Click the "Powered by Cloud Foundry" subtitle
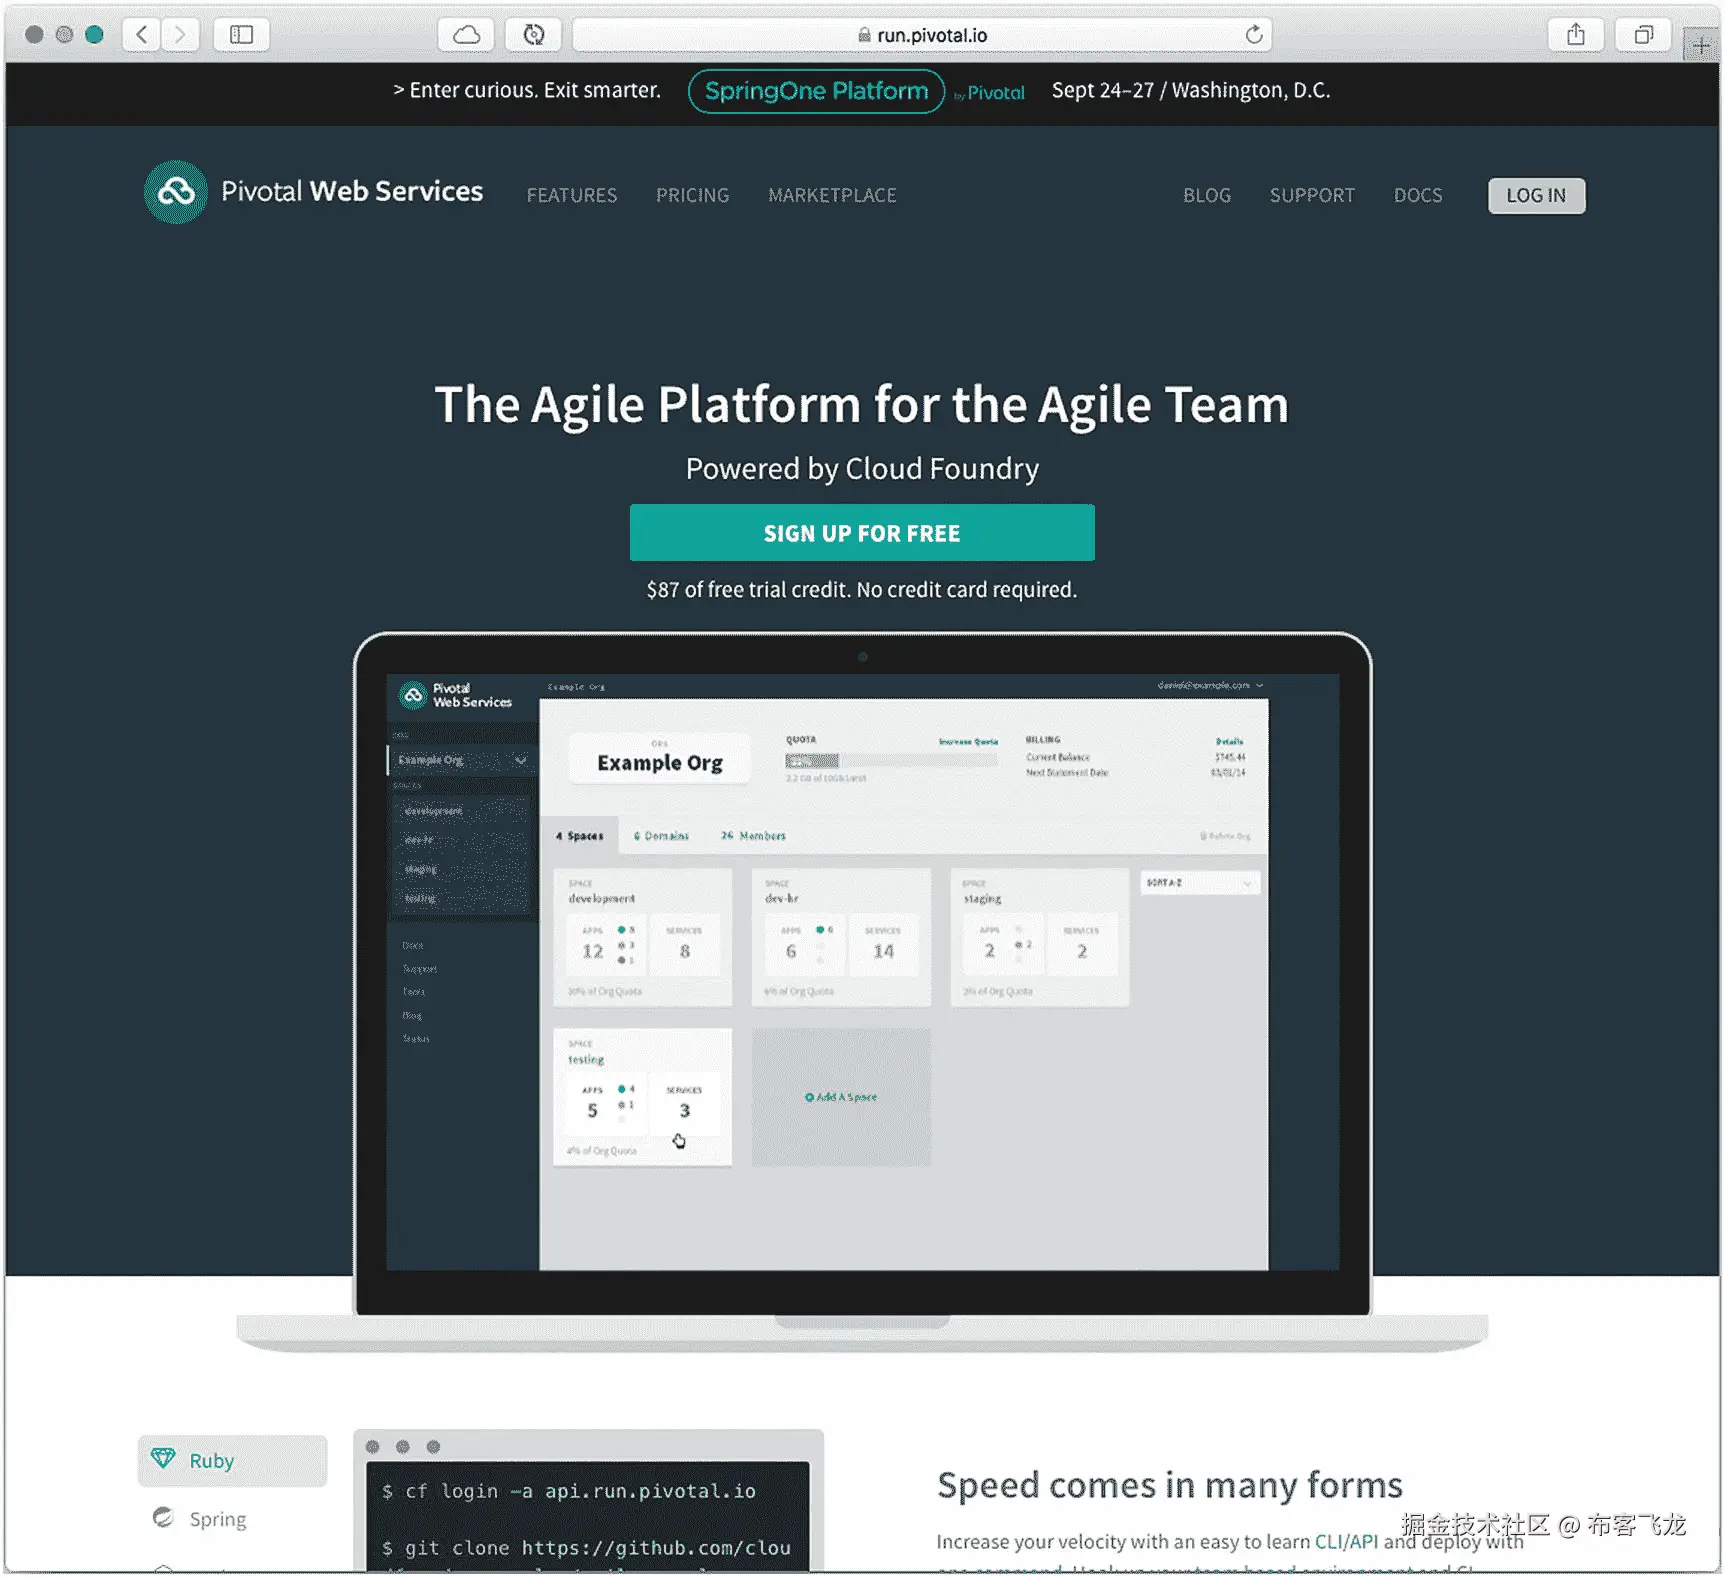Viewport: 1725px width, 1577px height. (862, 468)
